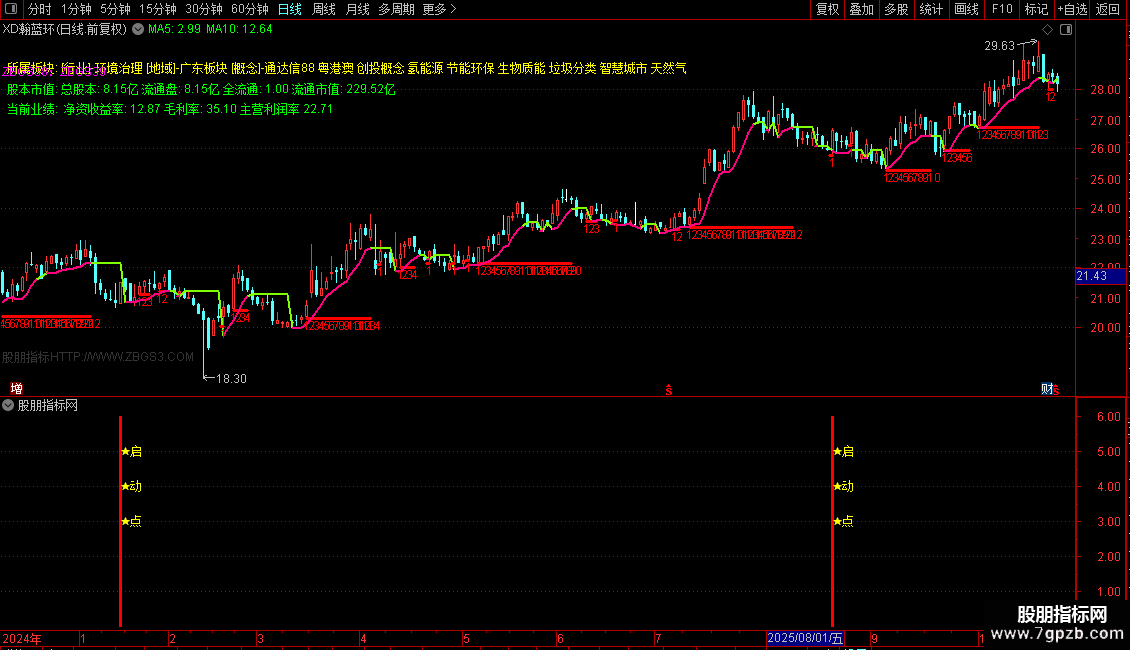Open the 股朋指标网 sub-indicator dropdown
The width and height of the screenshot is (1130, 650).
tap(8, 406)
